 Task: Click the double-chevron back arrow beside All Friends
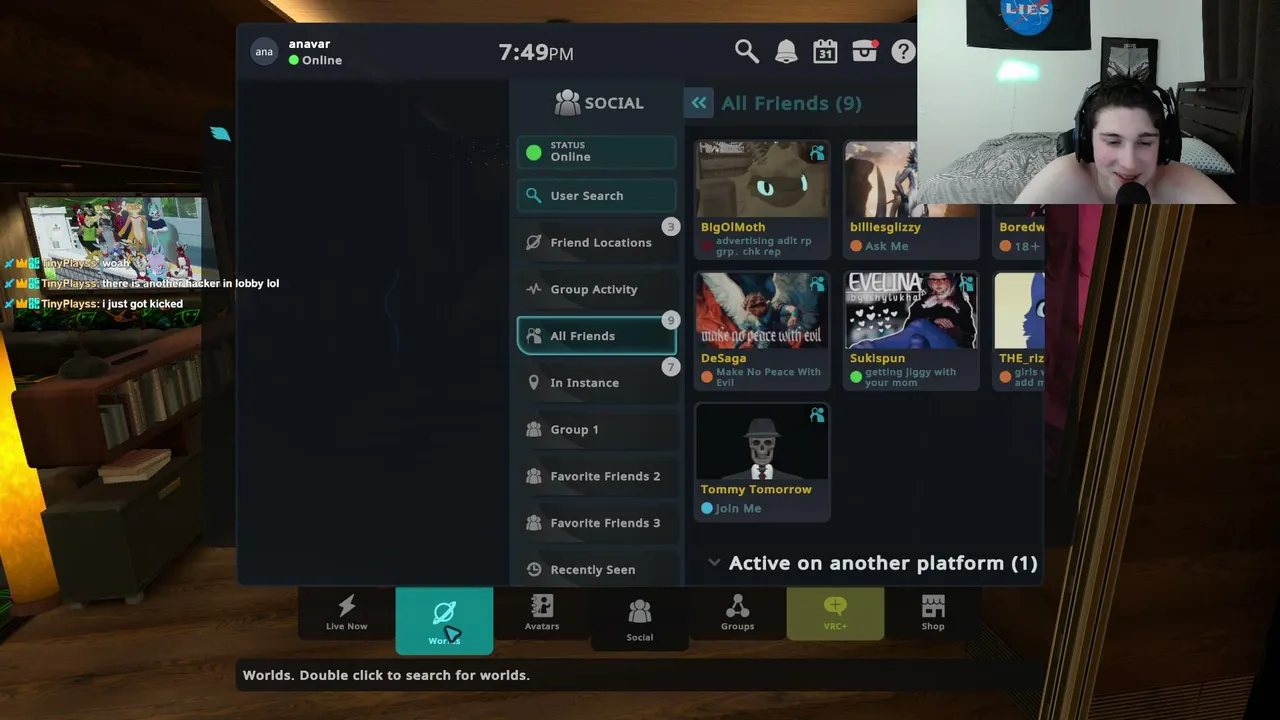[699, 103]
